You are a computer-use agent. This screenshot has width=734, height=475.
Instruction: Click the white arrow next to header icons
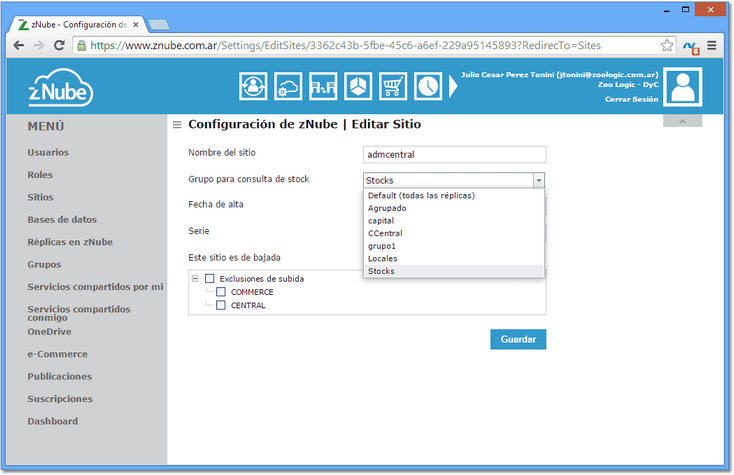453,86
